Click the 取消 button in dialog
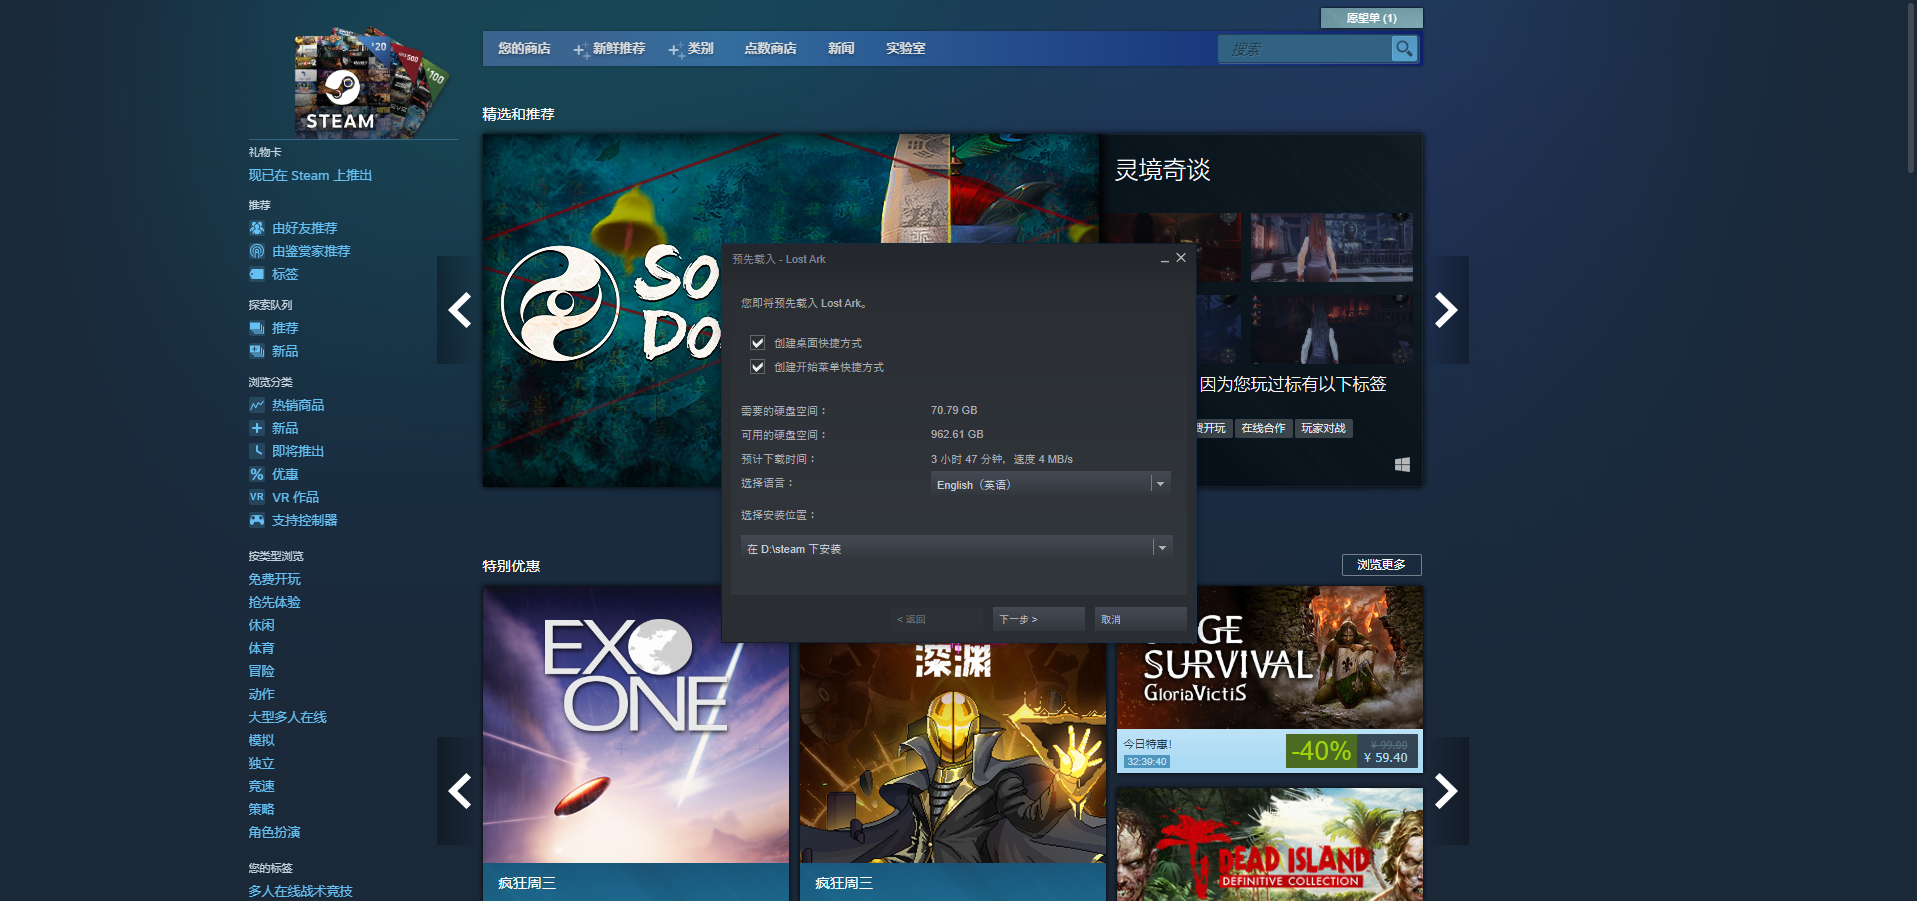1917x901 pixels. pos(1140,619)
